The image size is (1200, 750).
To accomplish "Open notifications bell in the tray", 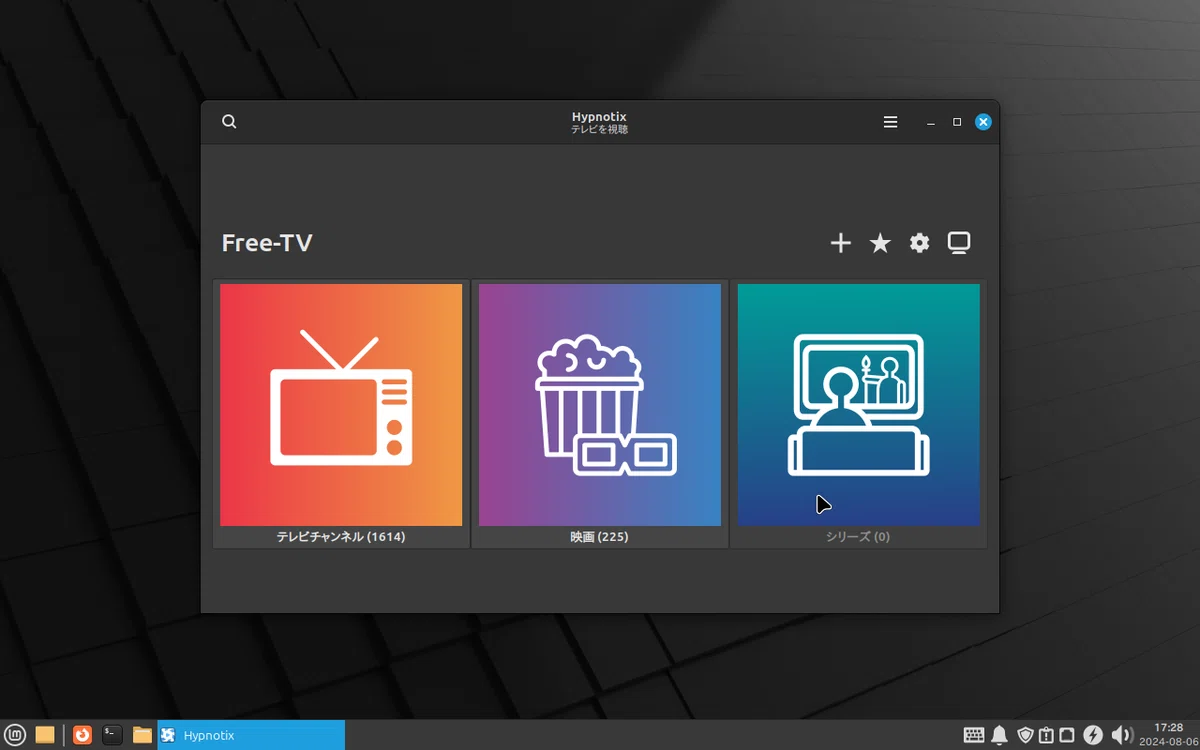I will pos(999,736).
